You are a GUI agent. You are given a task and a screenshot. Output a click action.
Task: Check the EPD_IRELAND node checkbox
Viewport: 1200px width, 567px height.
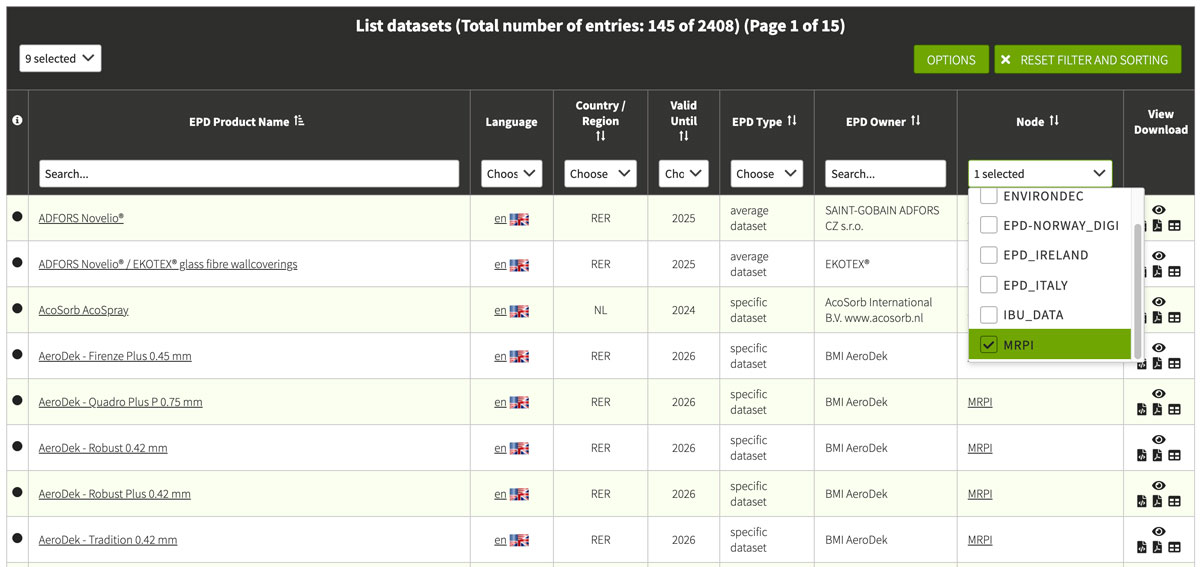[989, 255]
